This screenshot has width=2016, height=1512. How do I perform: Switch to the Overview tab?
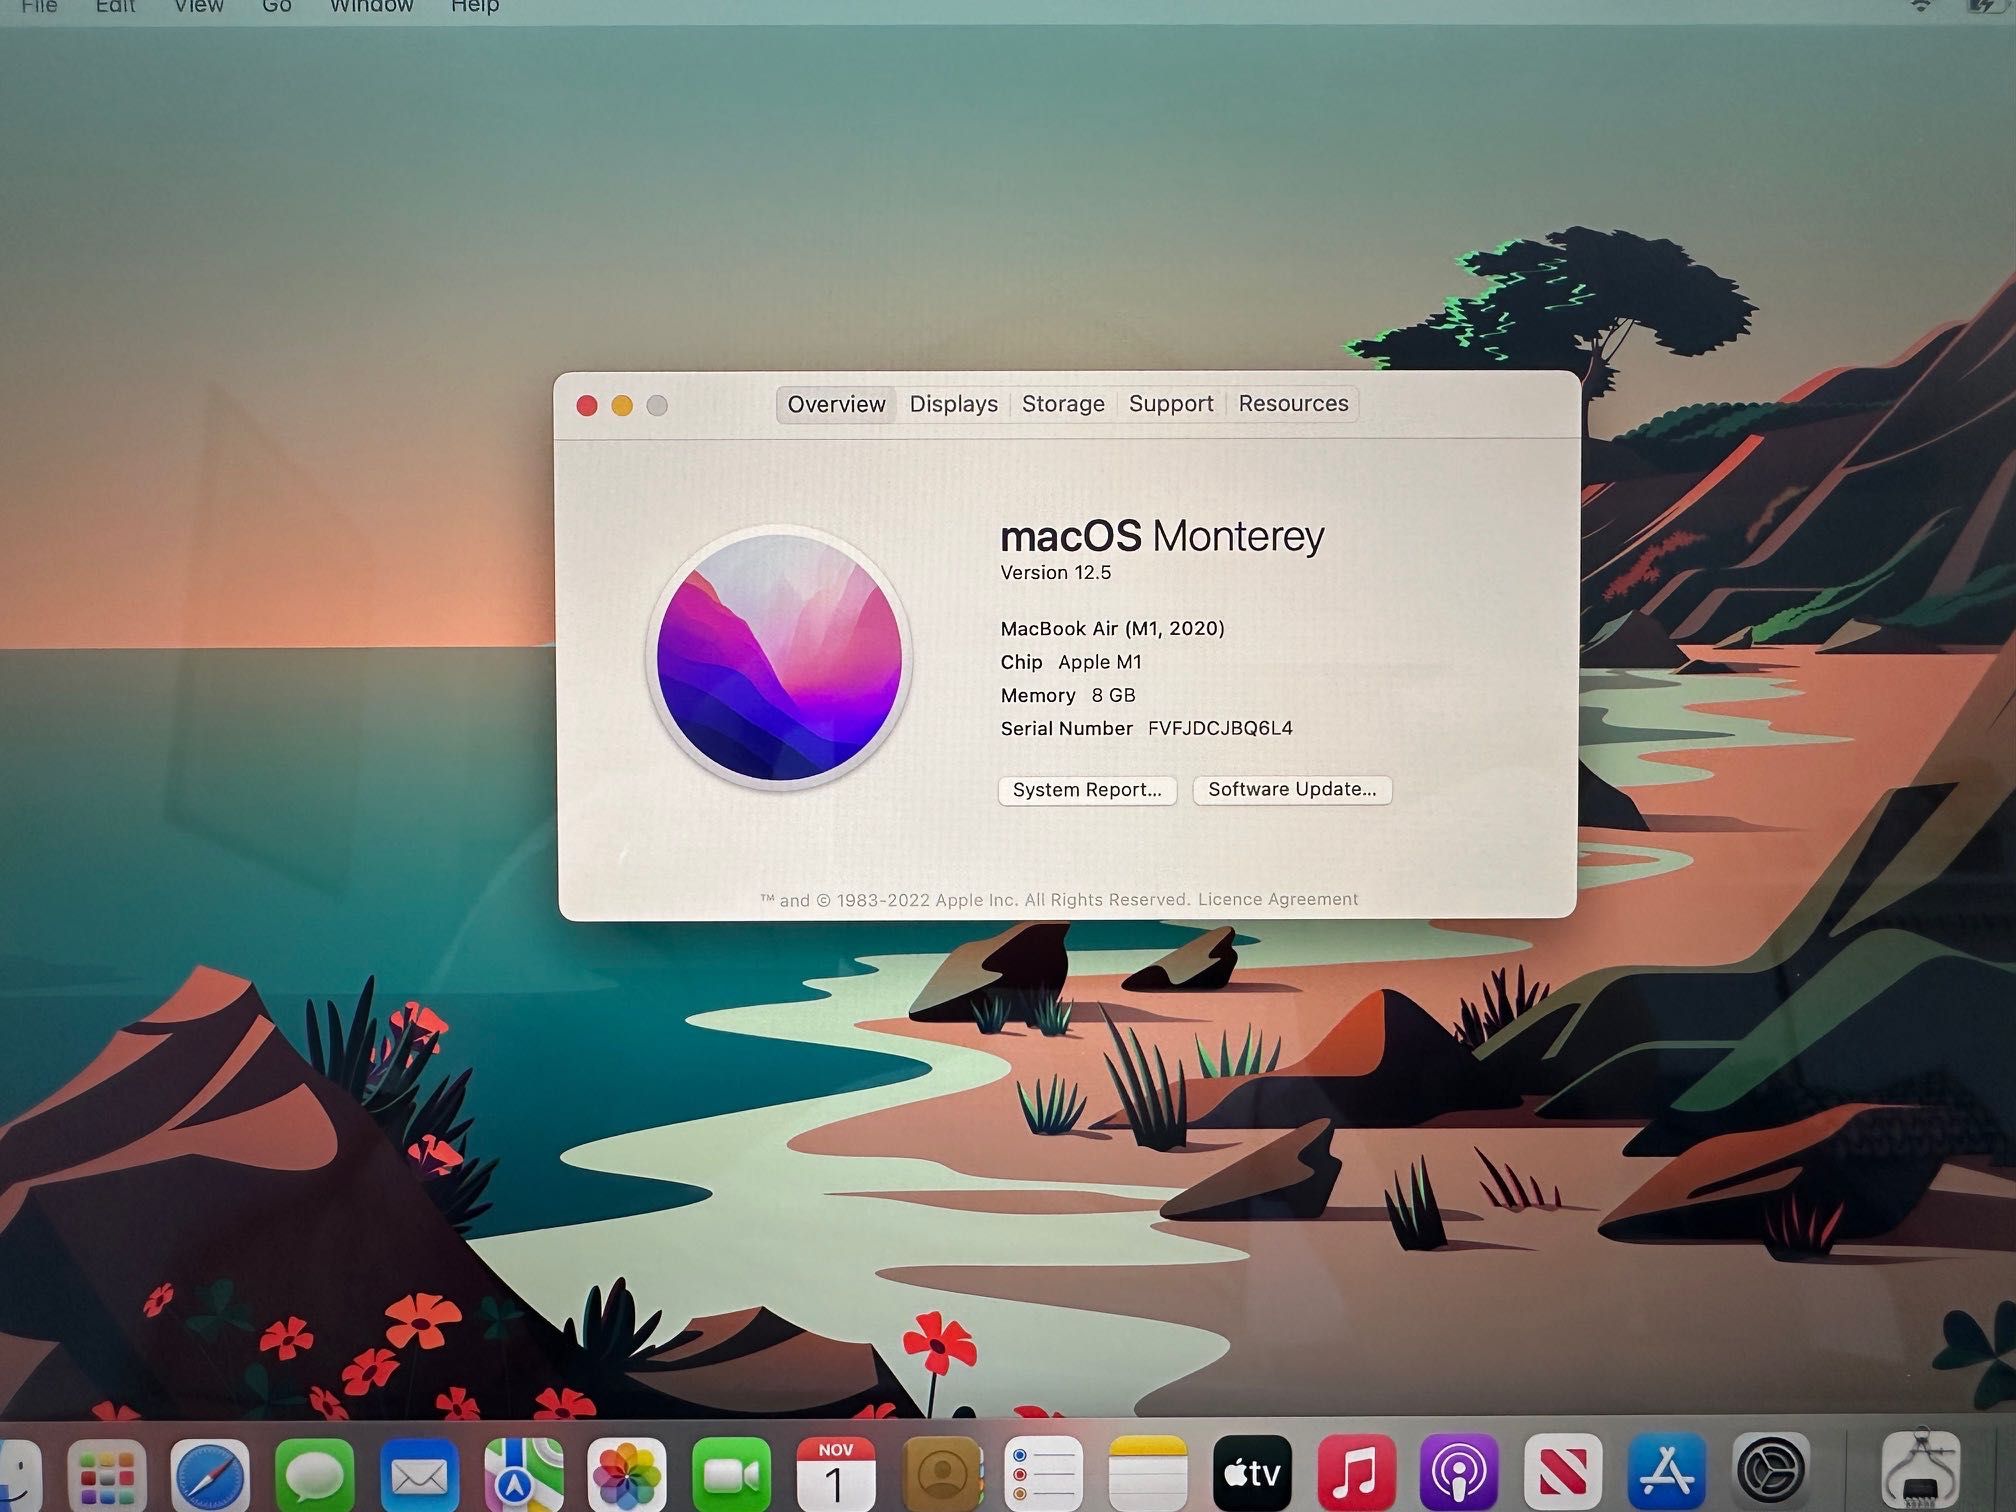[836, 405]
